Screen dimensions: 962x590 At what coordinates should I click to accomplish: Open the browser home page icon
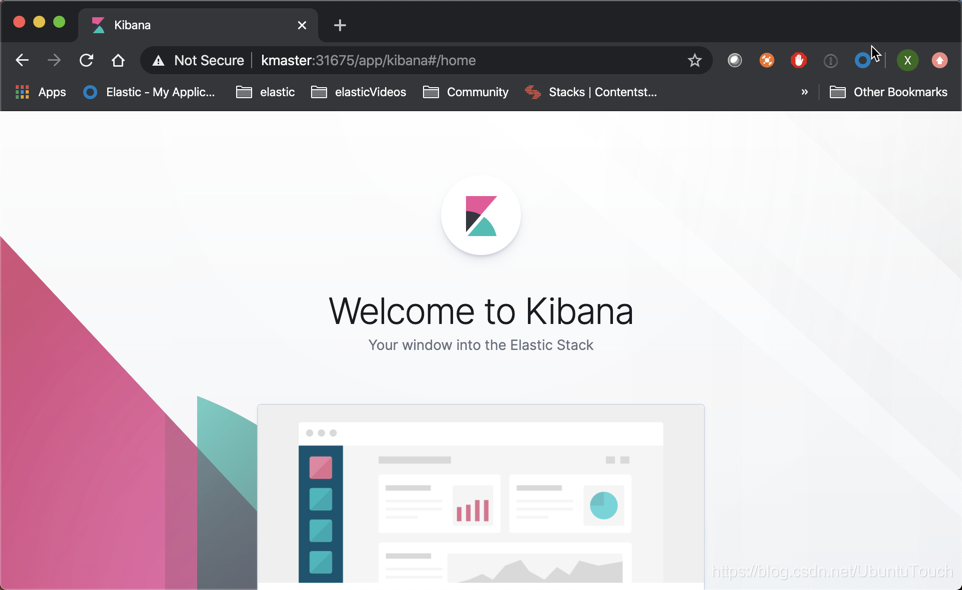pos(118,60)
